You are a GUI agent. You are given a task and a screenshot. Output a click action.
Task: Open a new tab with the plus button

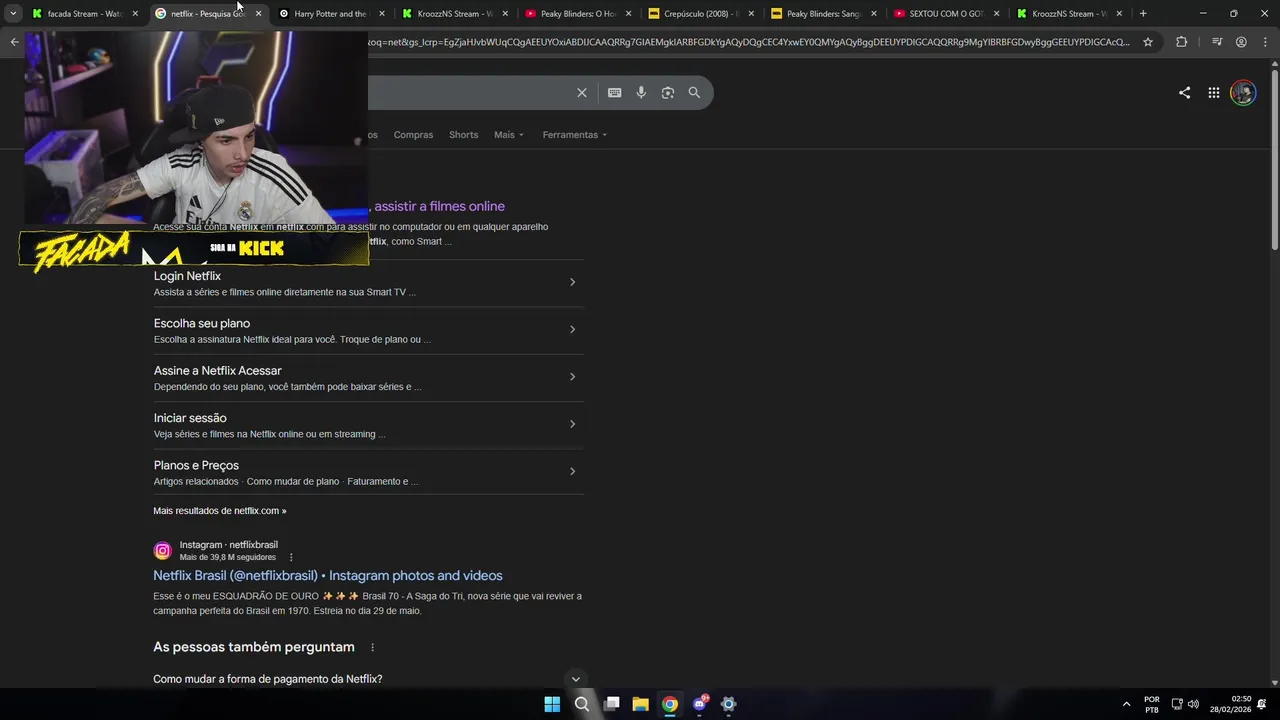click(x=1143, y=14)
